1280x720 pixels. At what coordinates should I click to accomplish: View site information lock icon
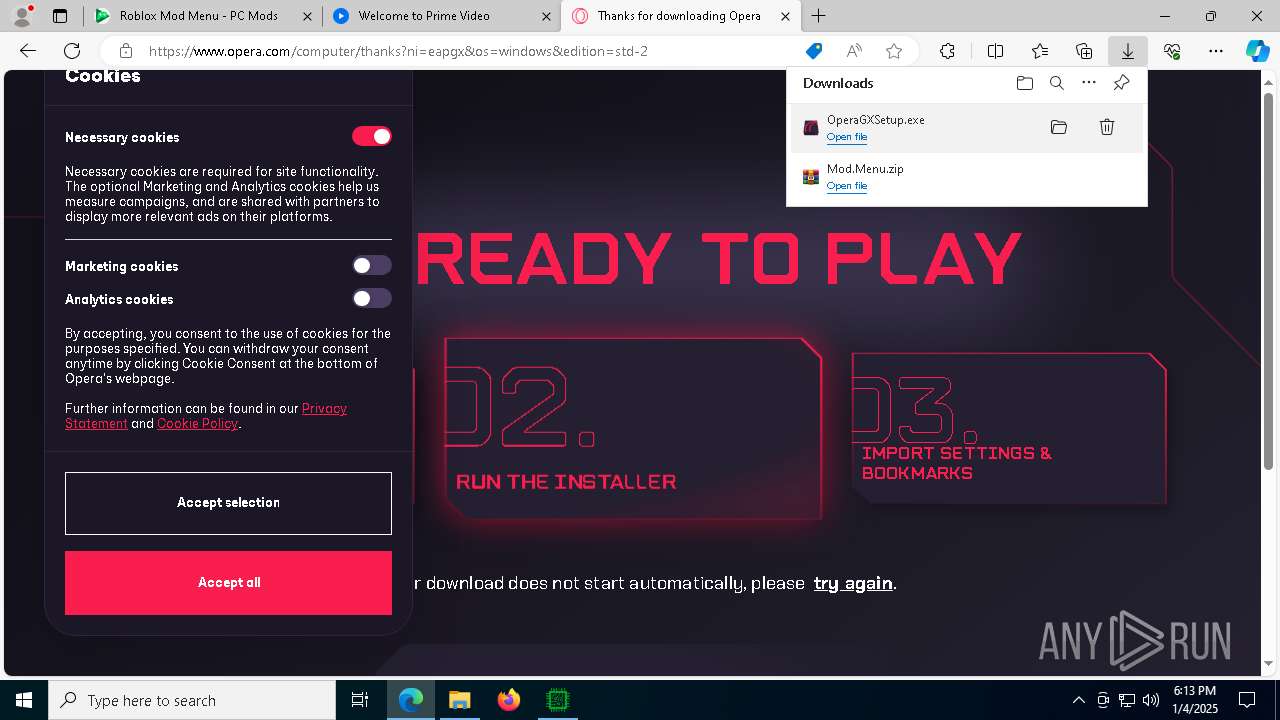pyautogui.click(x=125, y=51)
